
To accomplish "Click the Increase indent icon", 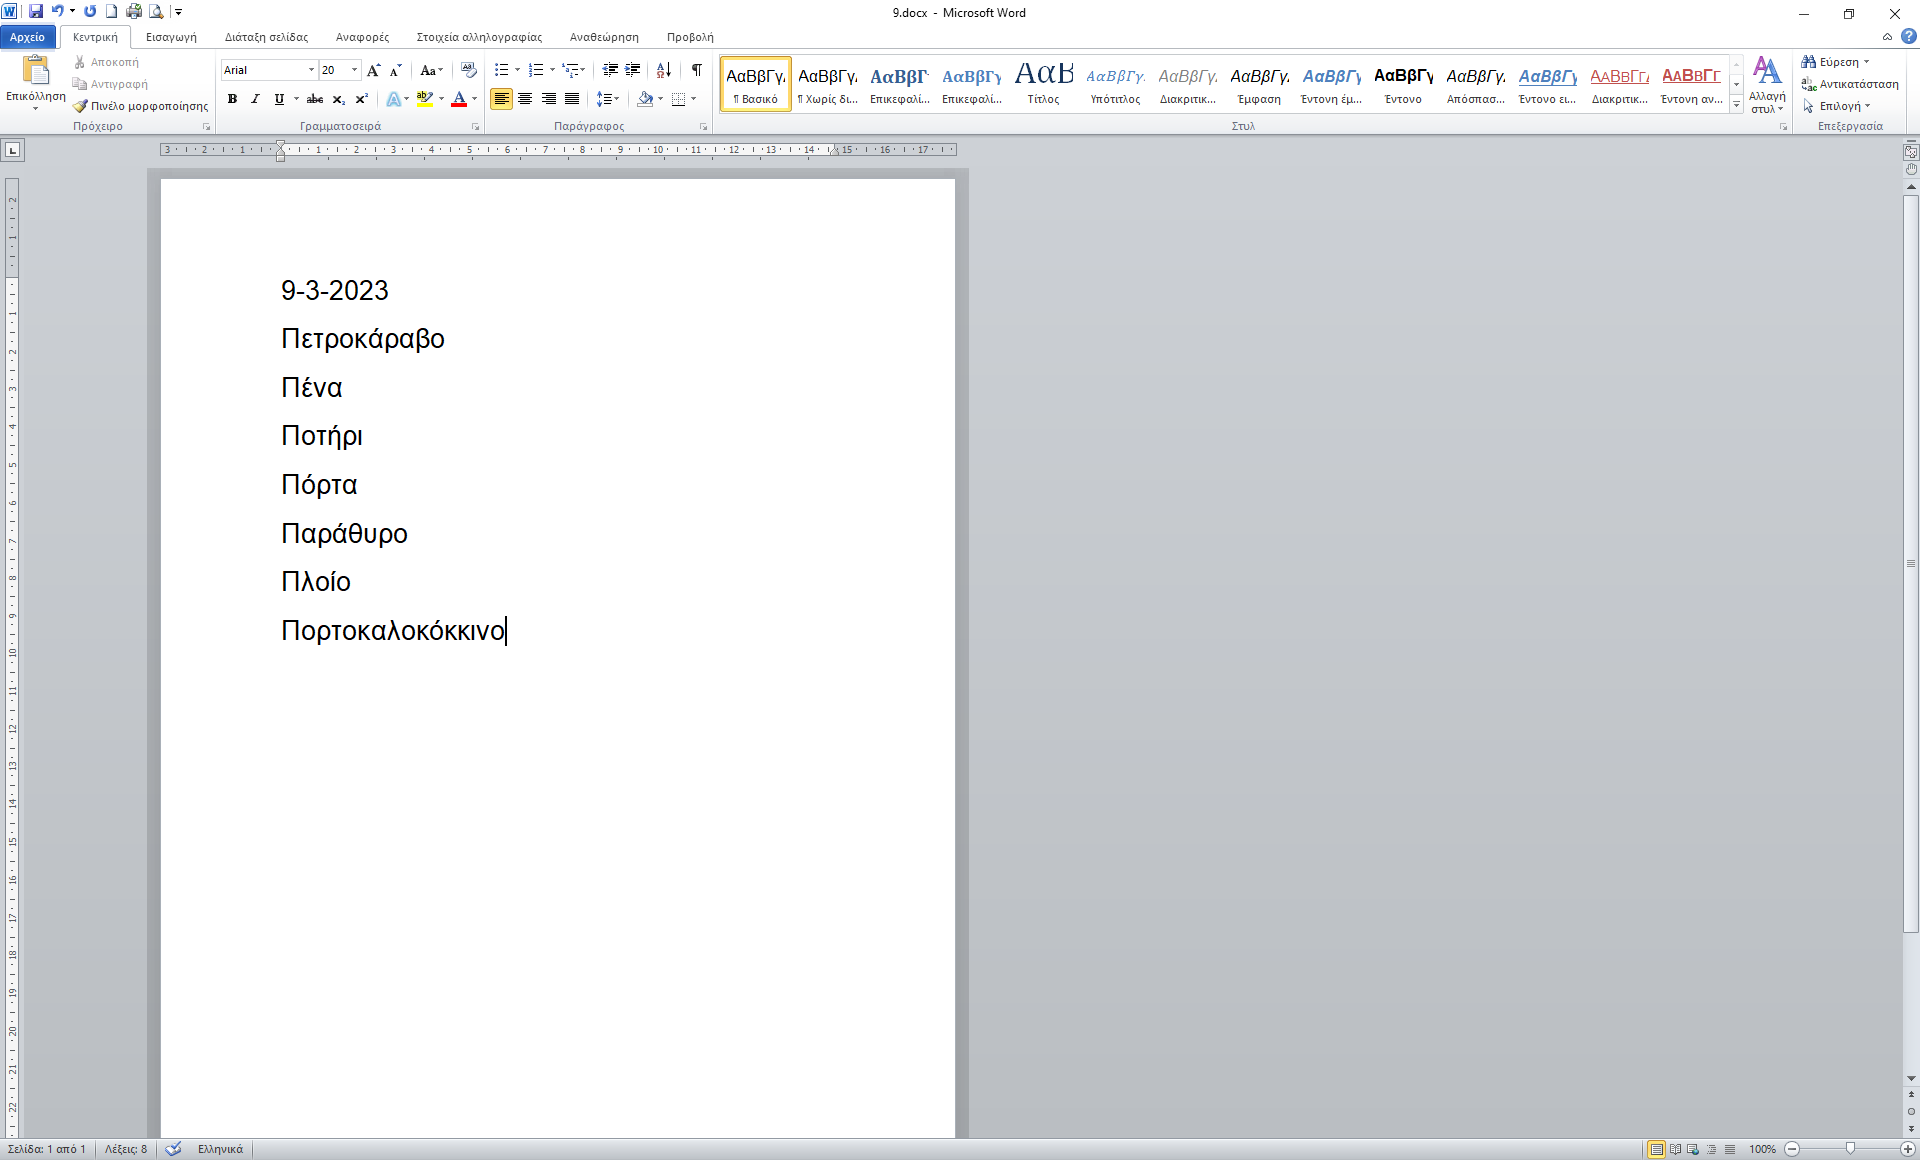I will [632, 70].
